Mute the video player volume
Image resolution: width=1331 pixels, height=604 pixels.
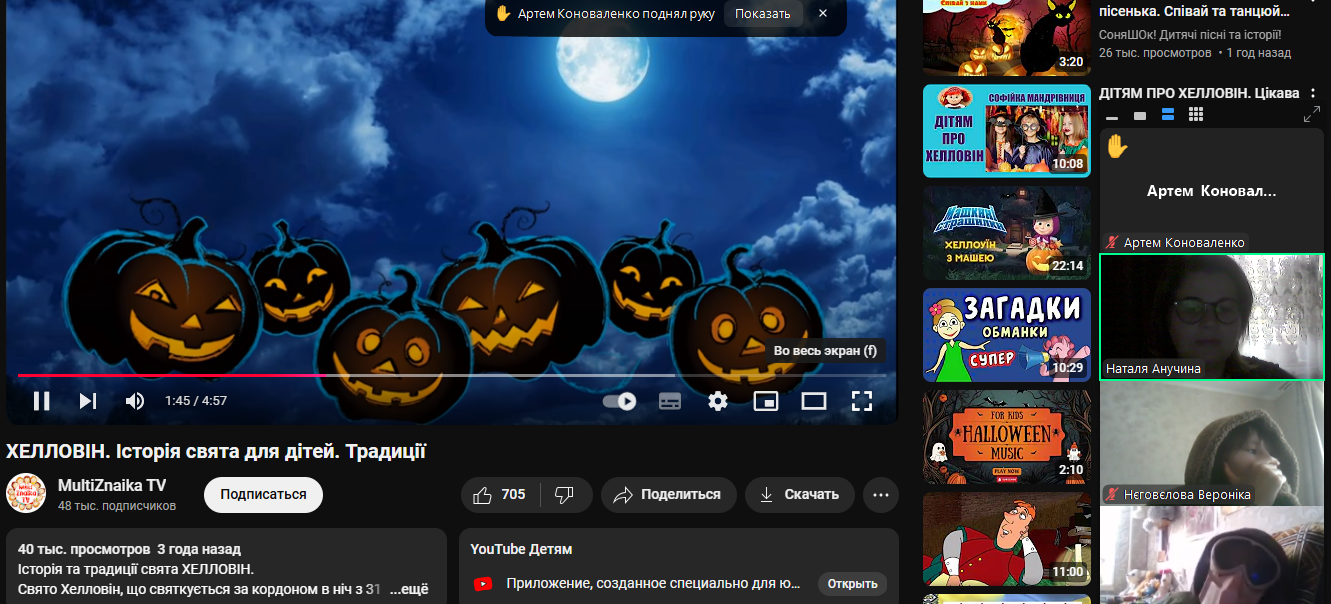tap(135, 401)
